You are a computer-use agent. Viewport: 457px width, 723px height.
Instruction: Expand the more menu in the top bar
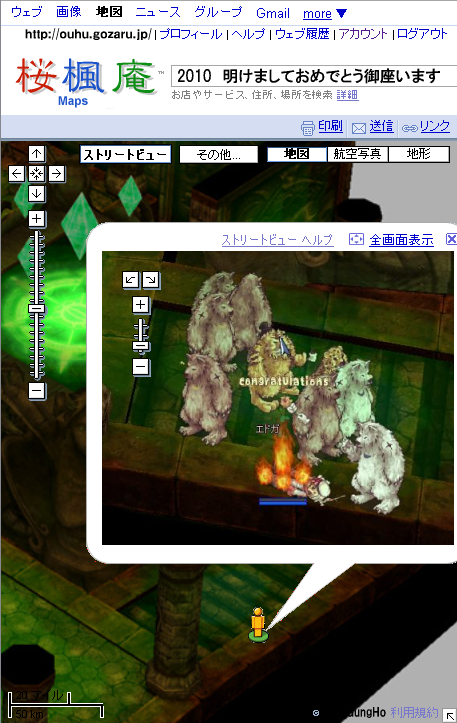click(325, 13)
